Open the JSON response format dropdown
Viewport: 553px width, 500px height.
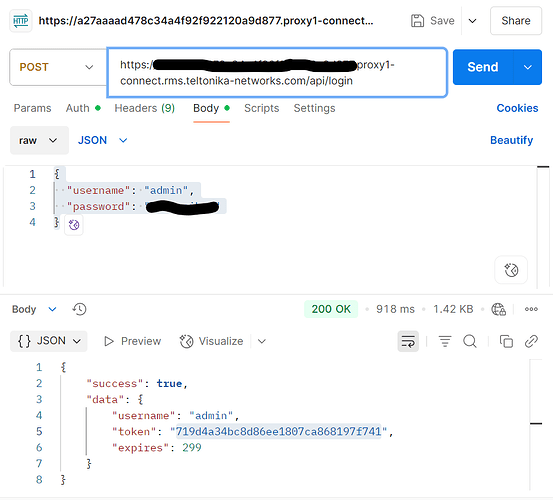[x=49, y=341]
